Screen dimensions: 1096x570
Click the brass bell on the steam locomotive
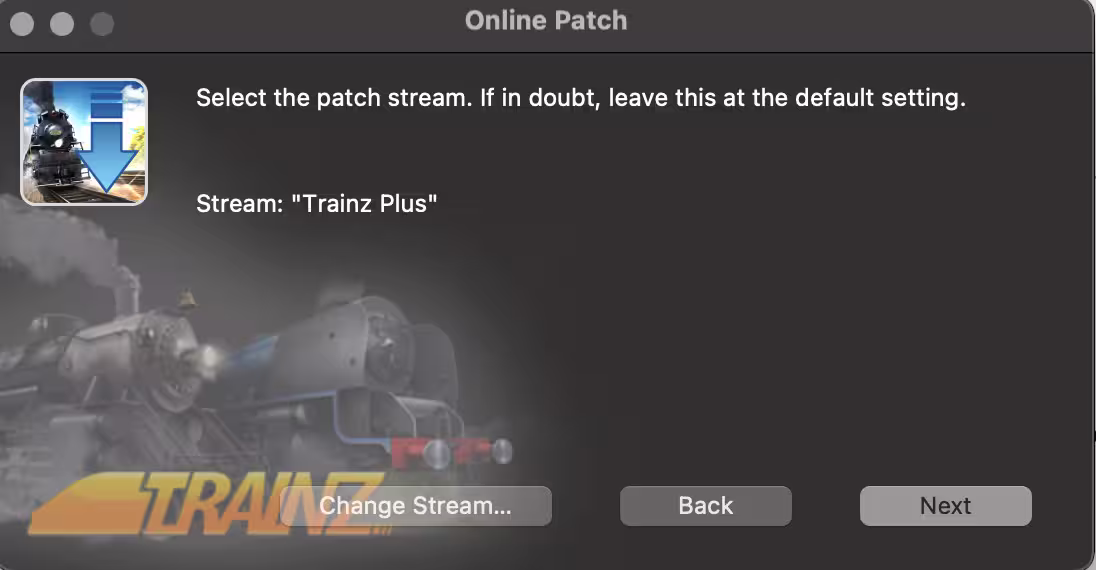187,300
